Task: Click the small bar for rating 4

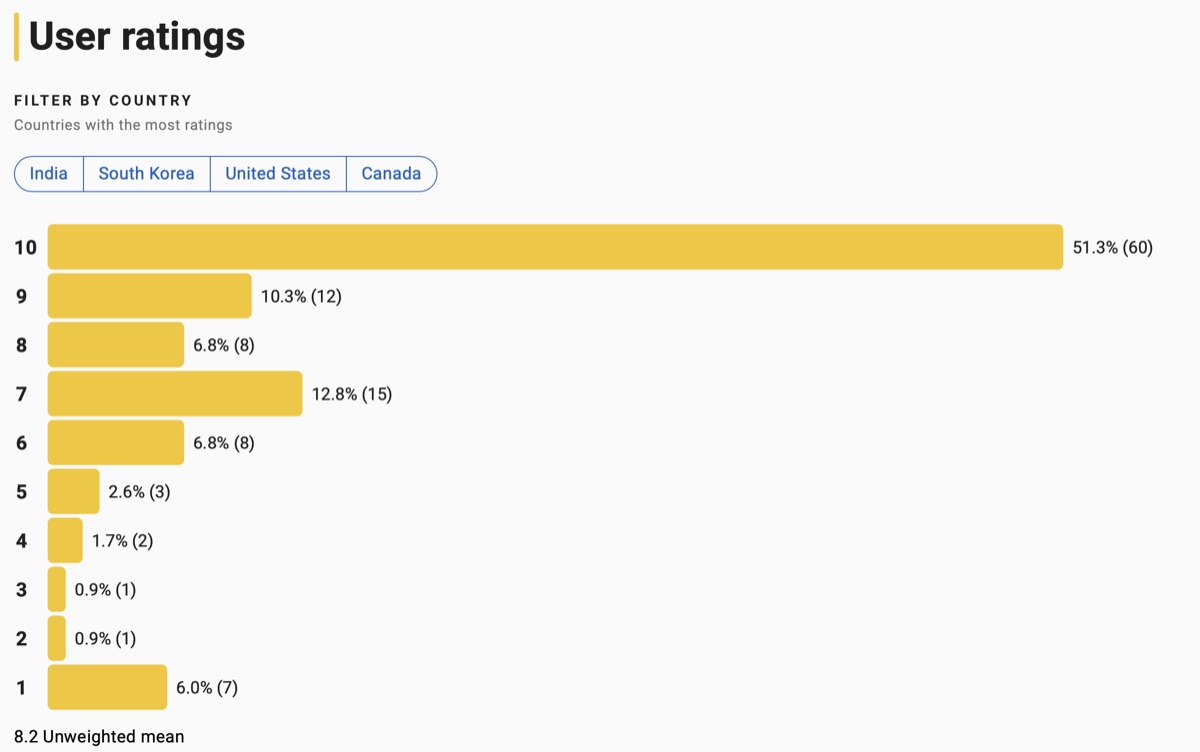Action: click(x=65, y=541)
